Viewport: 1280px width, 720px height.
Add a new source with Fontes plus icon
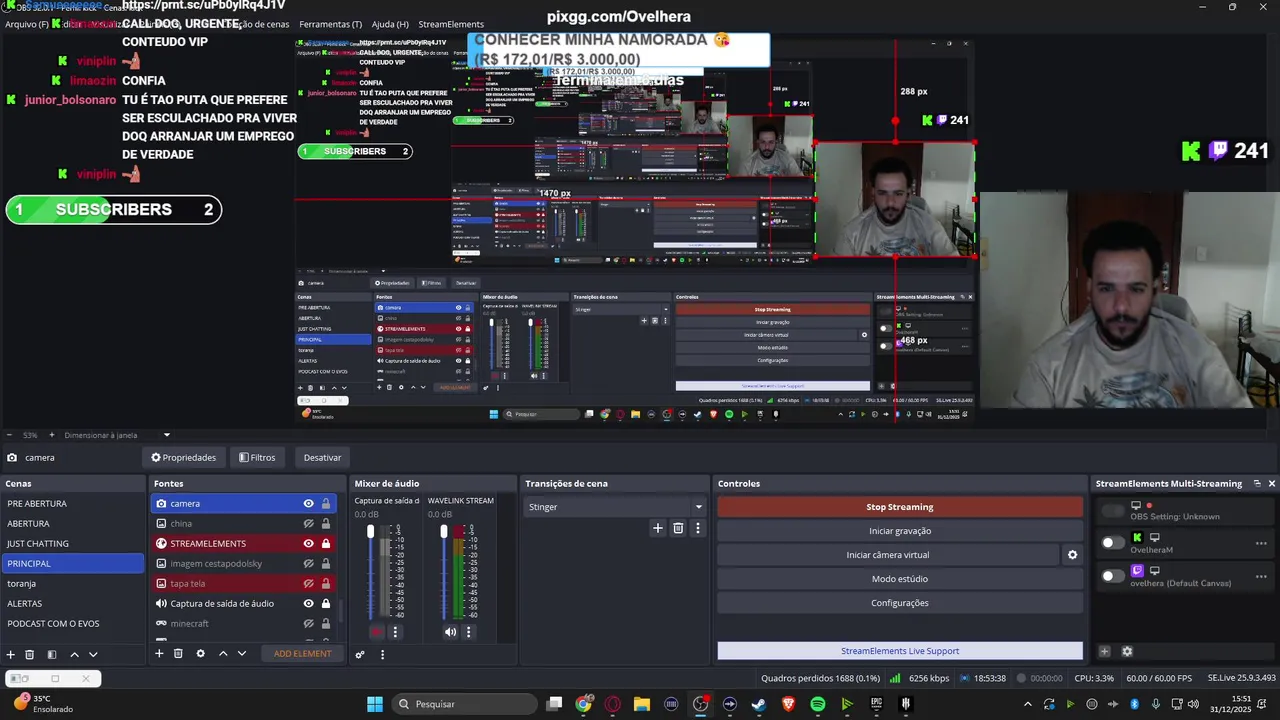coord(159,653)
